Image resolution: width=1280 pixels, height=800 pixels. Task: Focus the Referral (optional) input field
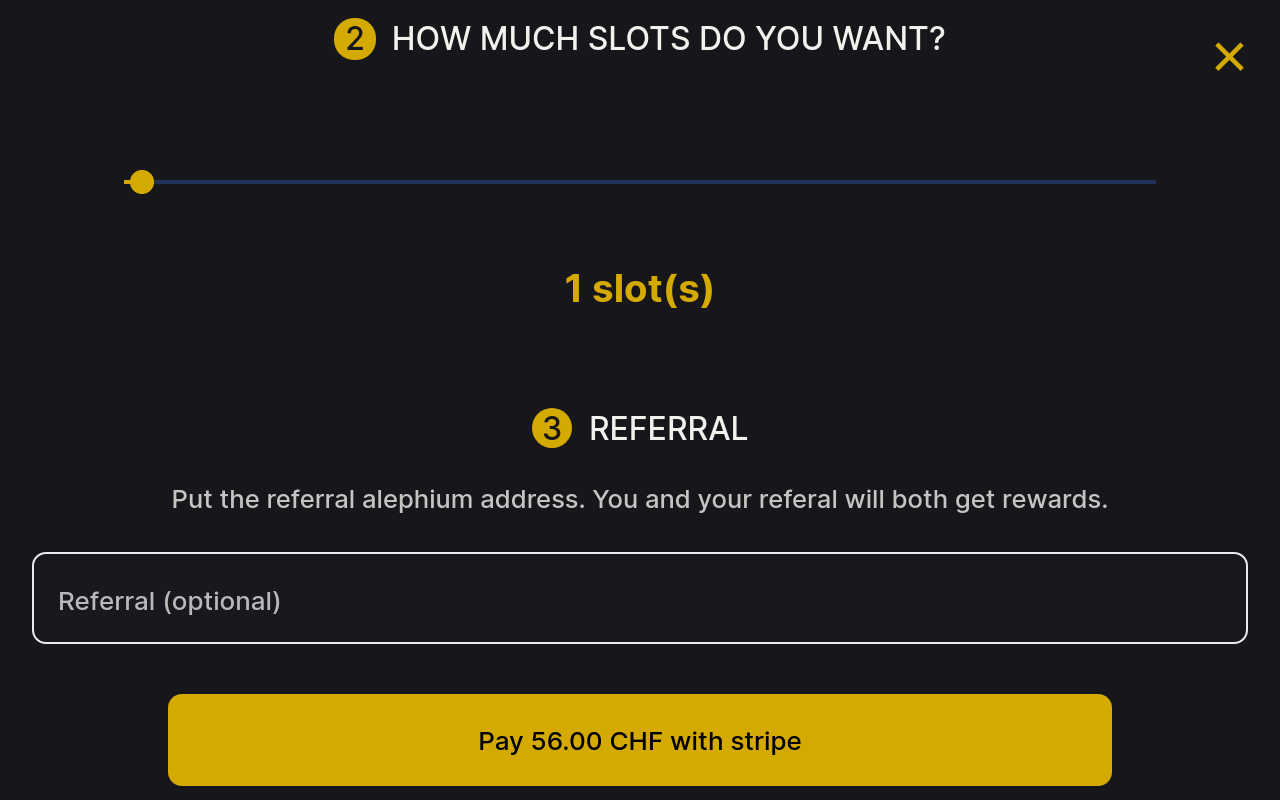[x=640, y=598]
